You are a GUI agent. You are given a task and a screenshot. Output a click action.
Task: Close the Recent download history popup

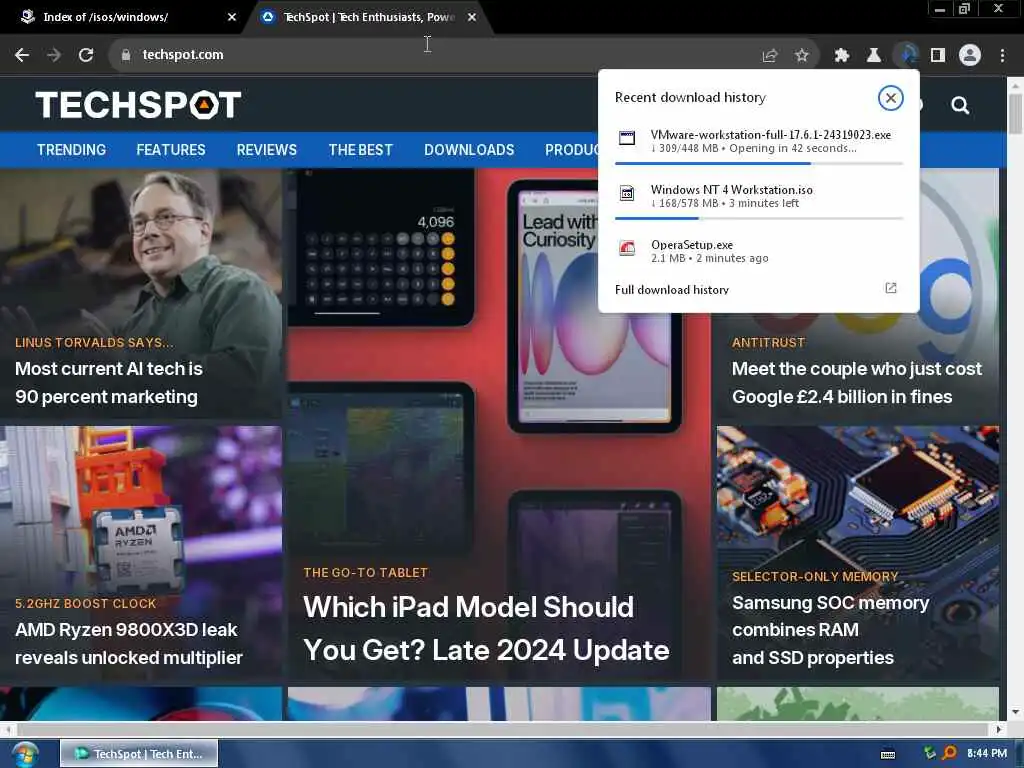click(890, 98)
